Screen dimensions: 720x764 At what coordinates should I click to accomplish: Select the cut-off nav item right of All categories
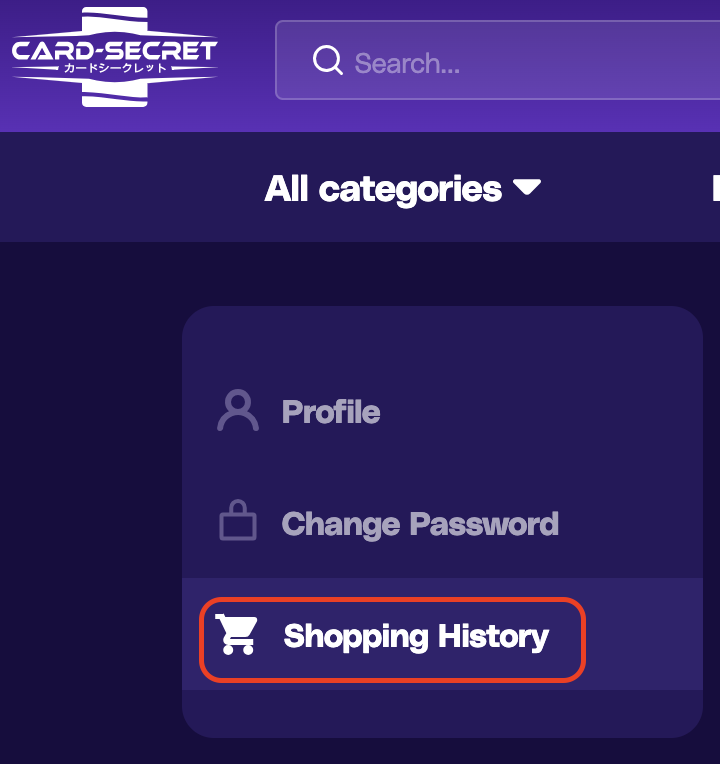716,188
